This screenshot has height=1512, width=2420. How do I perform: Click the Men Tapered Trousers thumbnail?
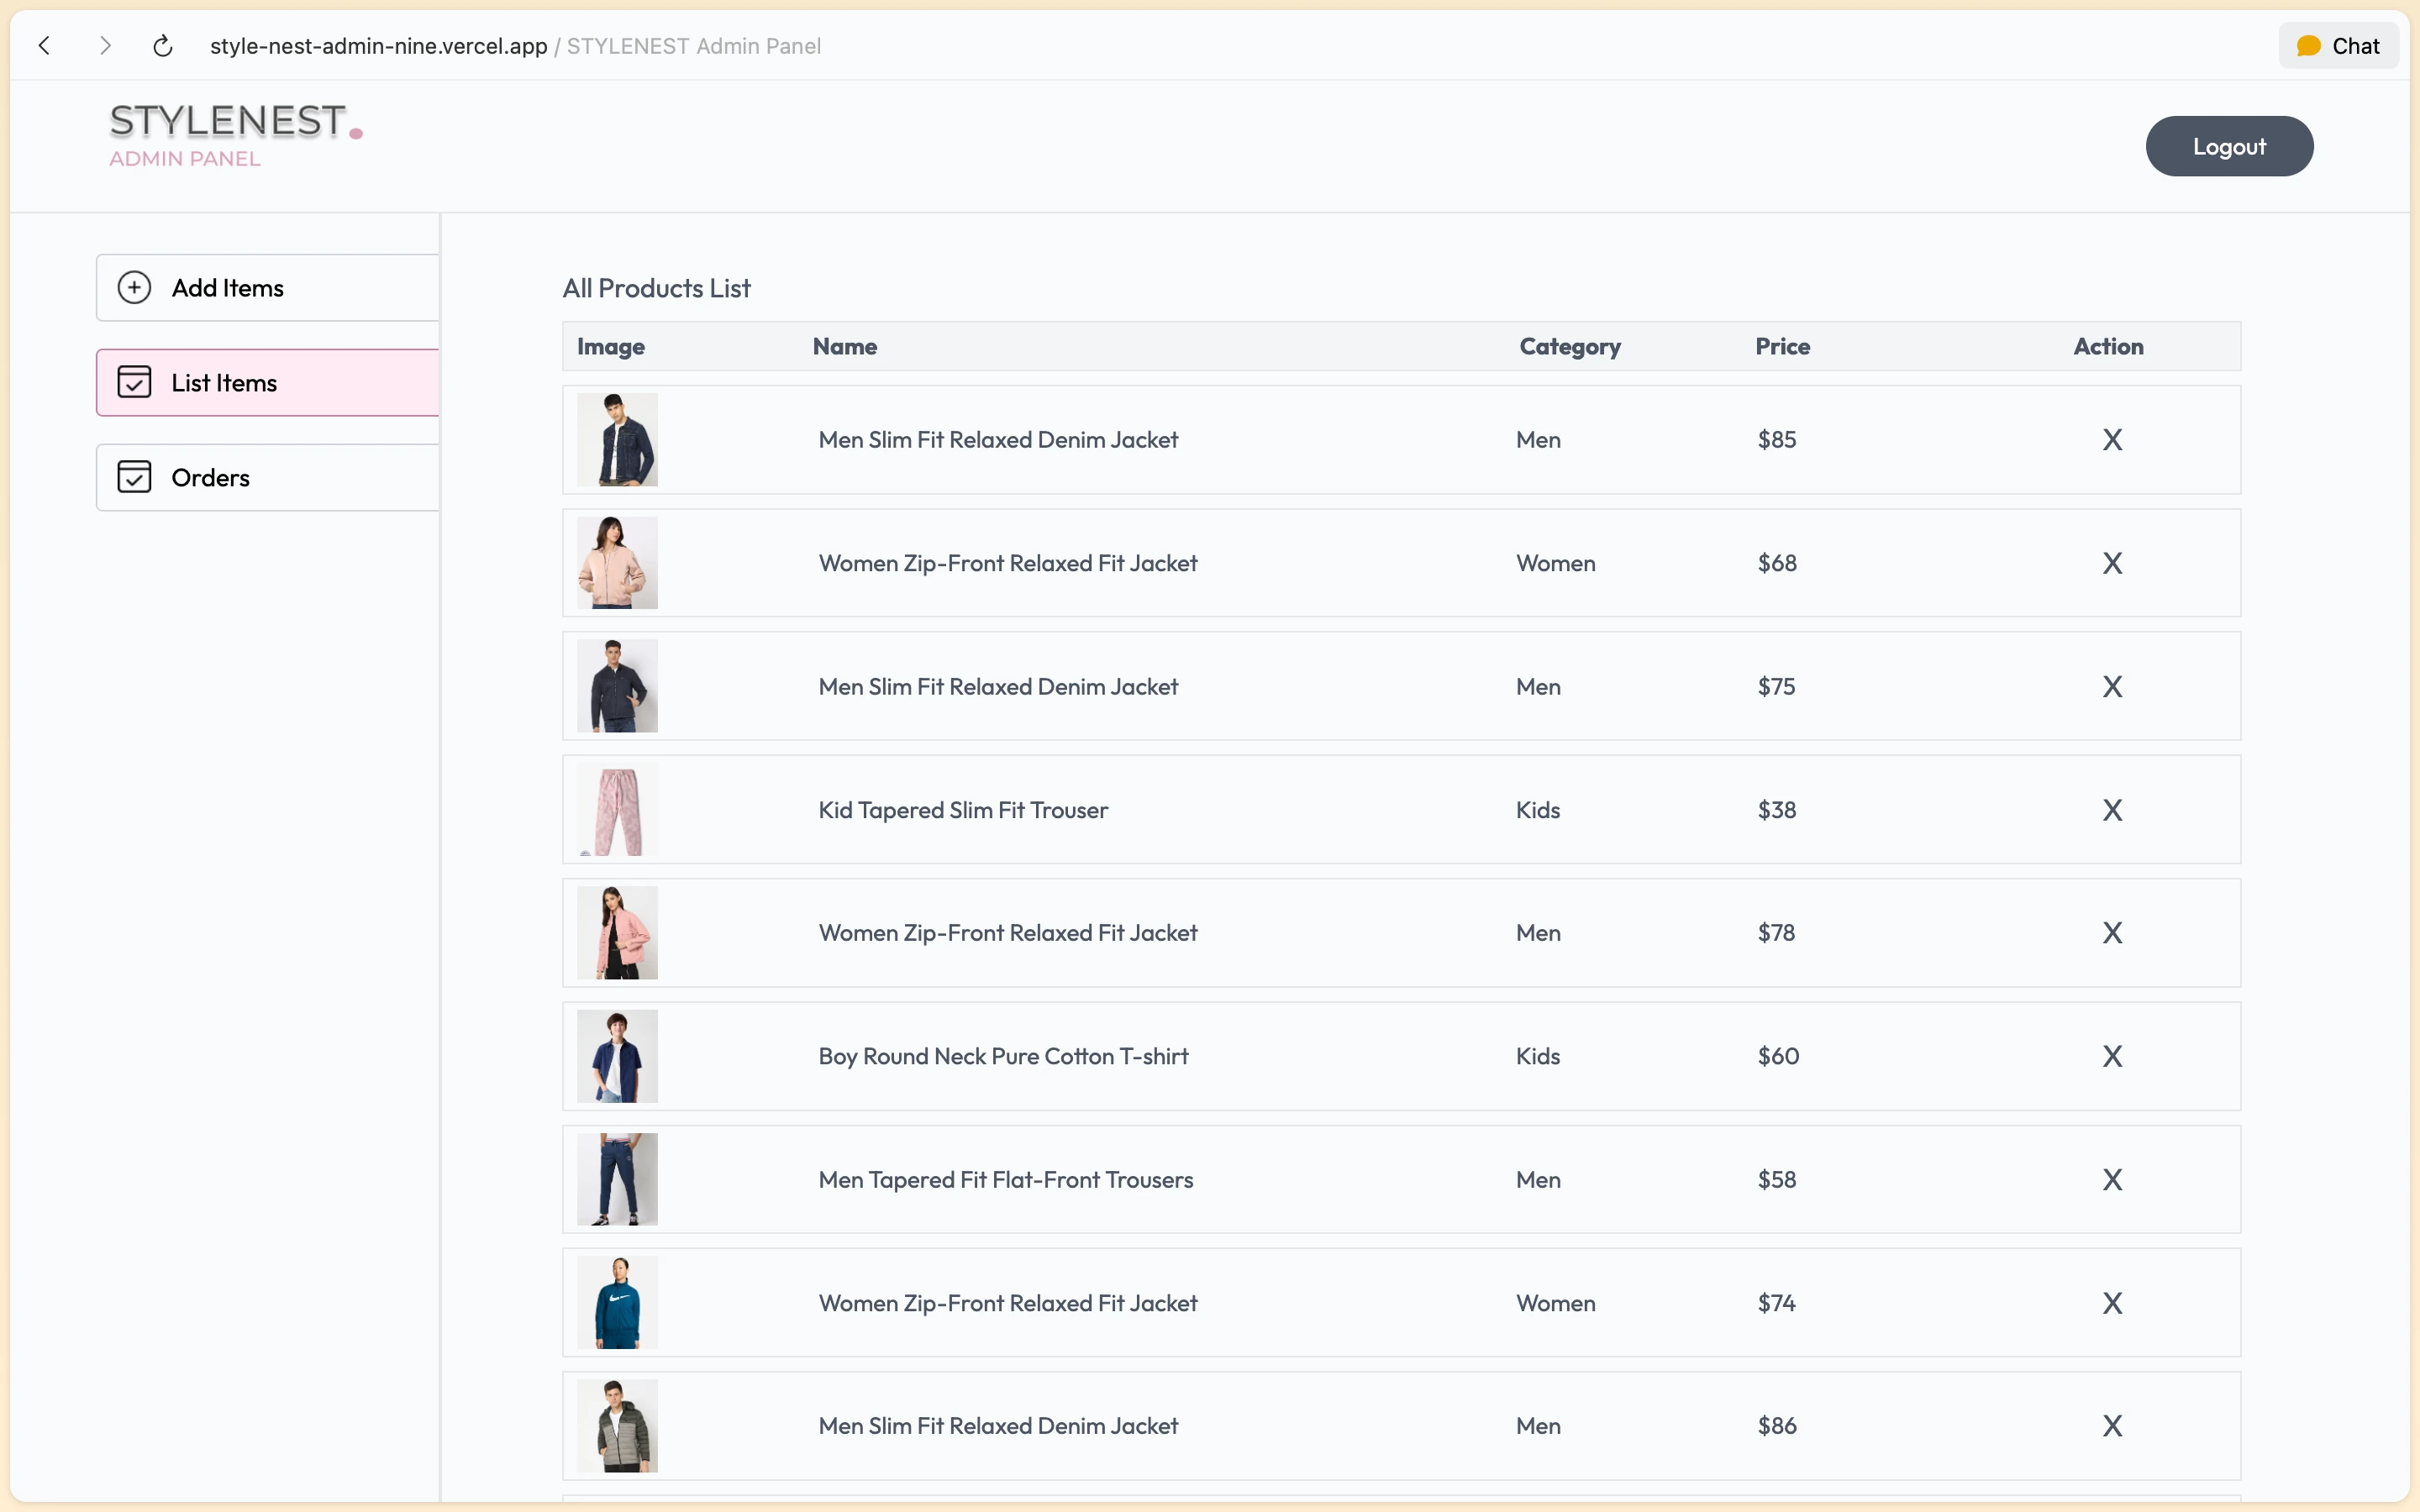tap(617, 1180)
